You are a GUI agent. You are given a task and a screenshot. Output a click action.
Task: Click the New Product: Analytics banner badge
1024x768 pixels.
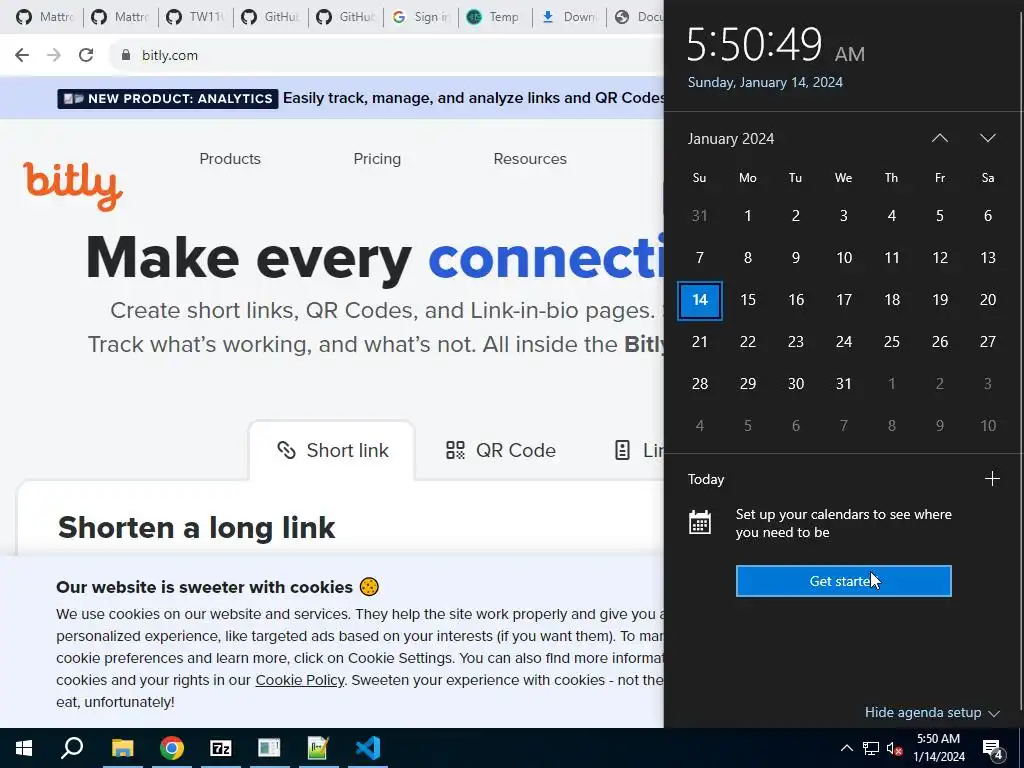coord(168,99)
